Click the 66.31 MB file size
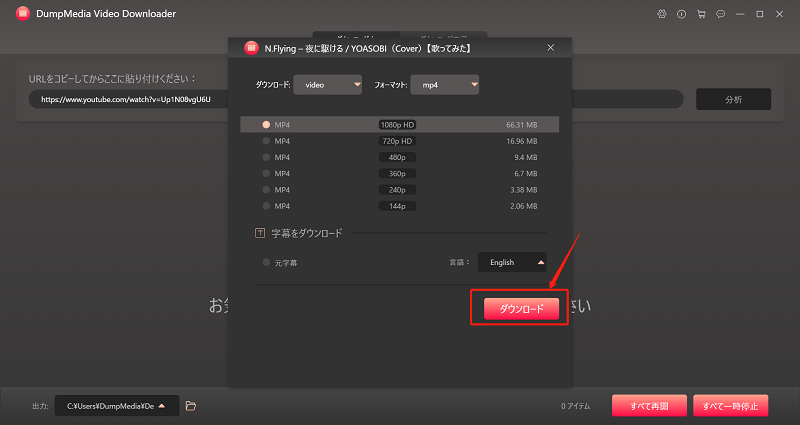 coord(521,124)
